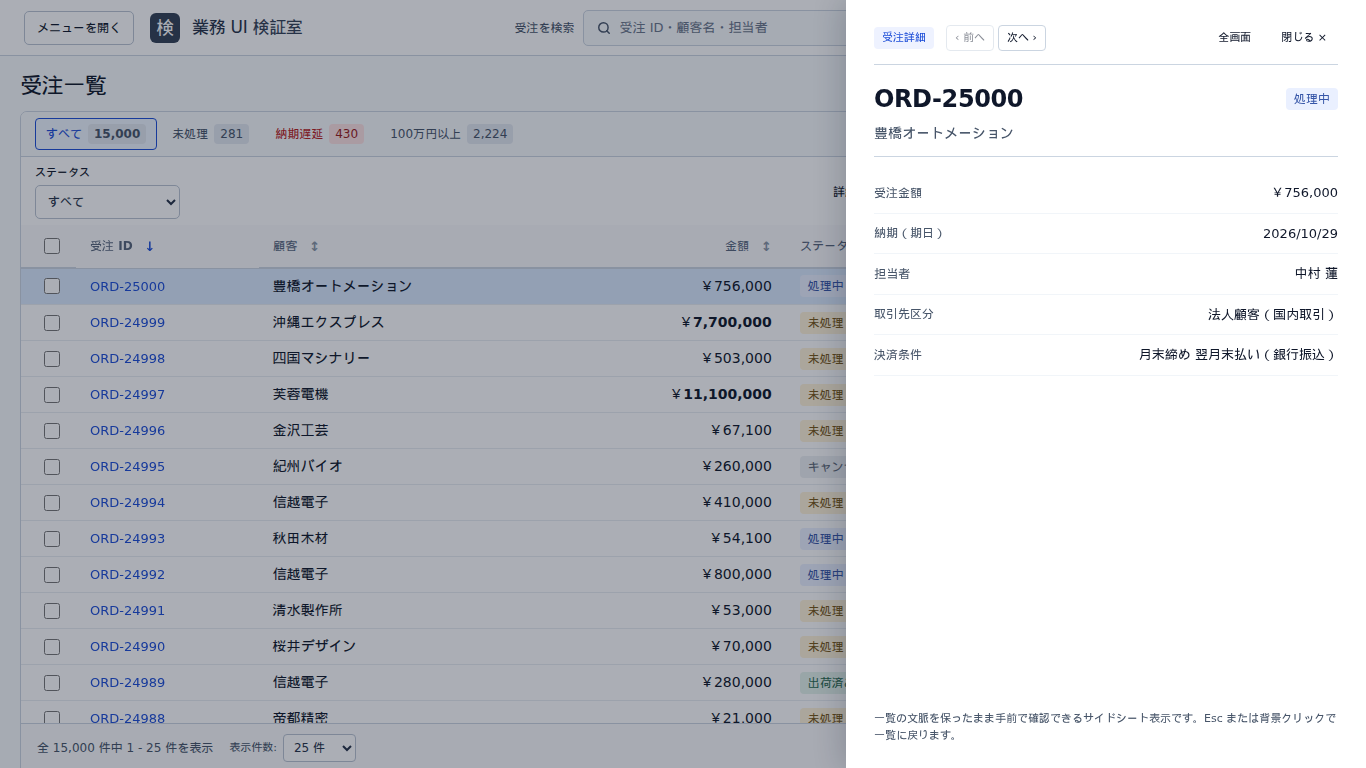Check the ORD-24994 row checkbox
Image resolution: width=1366 pixels, height=768 pixels.
click(52, 502)
